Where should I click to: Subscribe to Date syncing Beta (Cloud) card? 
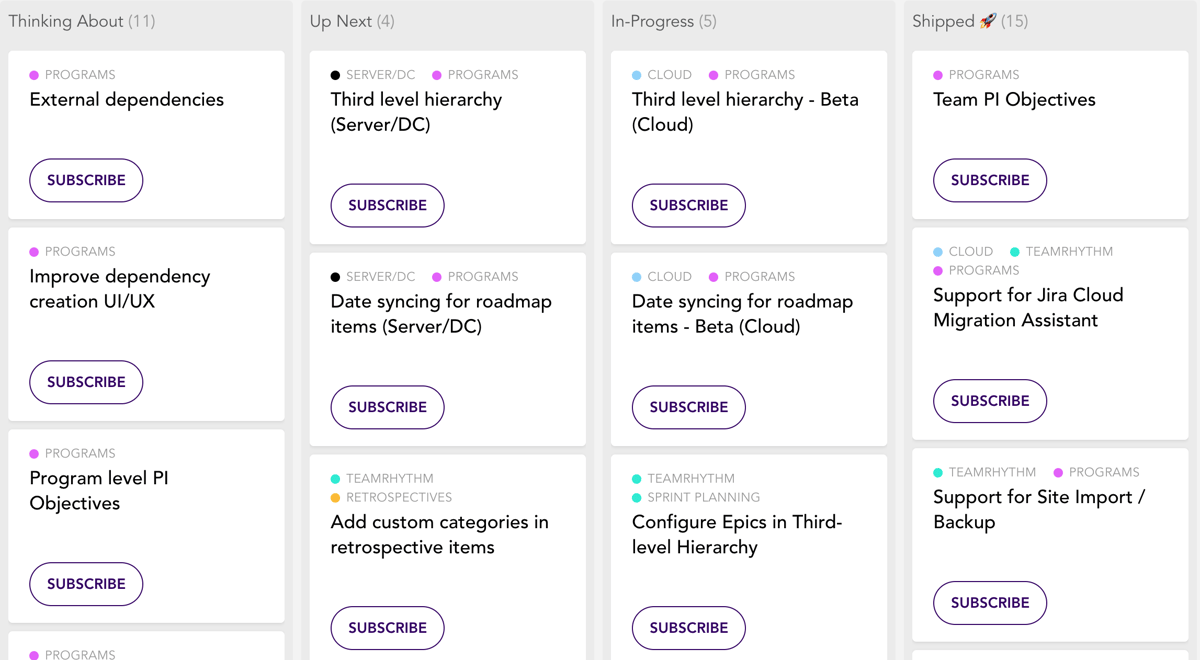(688, 407)
